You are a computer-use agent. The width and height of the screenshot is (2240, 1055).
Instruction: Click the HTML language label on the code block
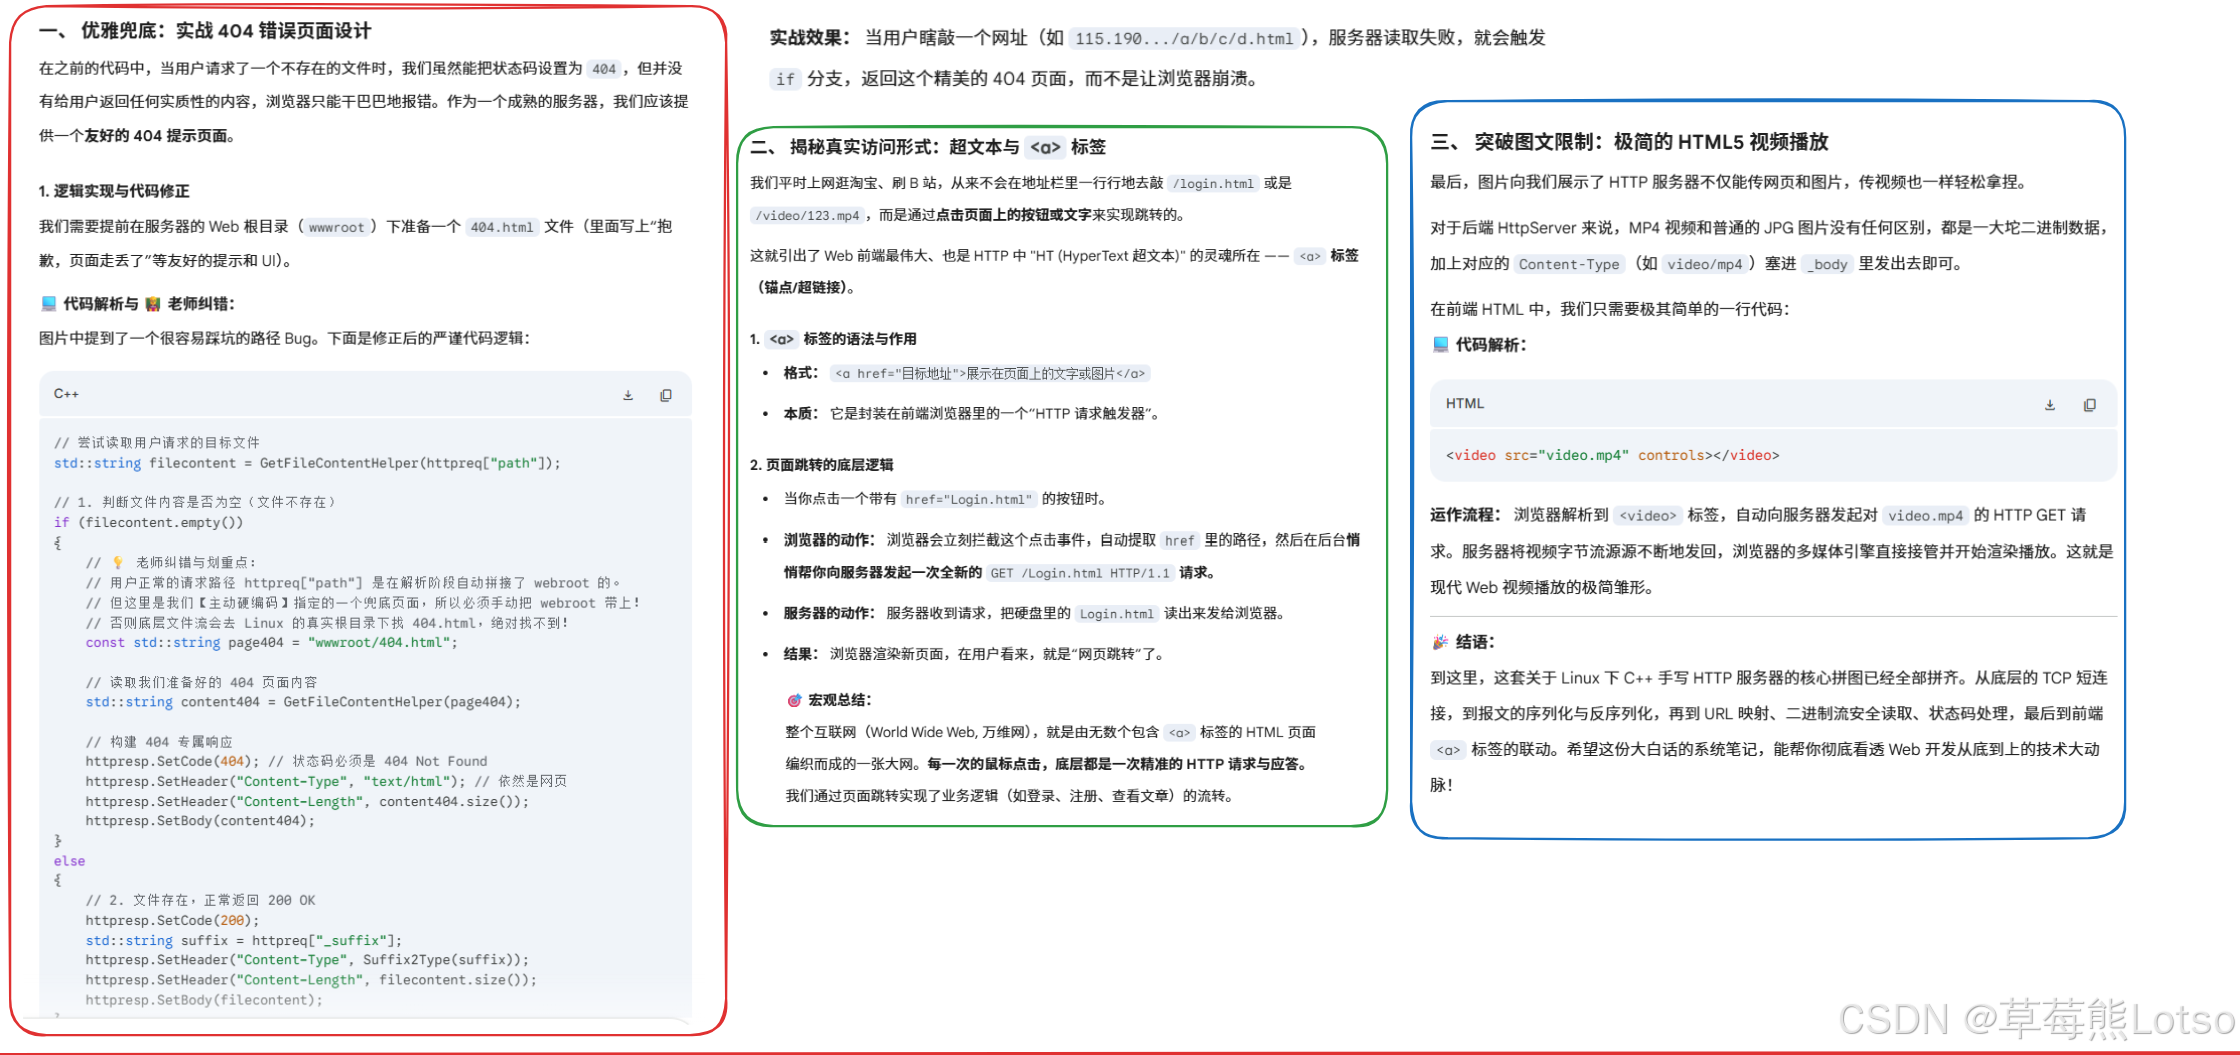1465,404
